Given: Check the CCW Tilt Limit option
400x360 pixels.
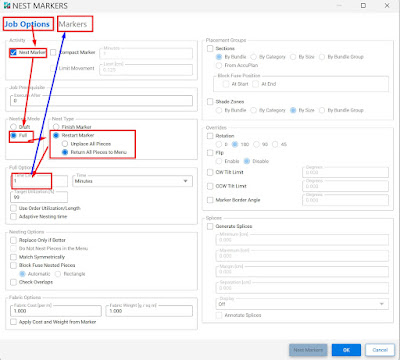Looking at the screenshot, I should (x=210, y=186).
